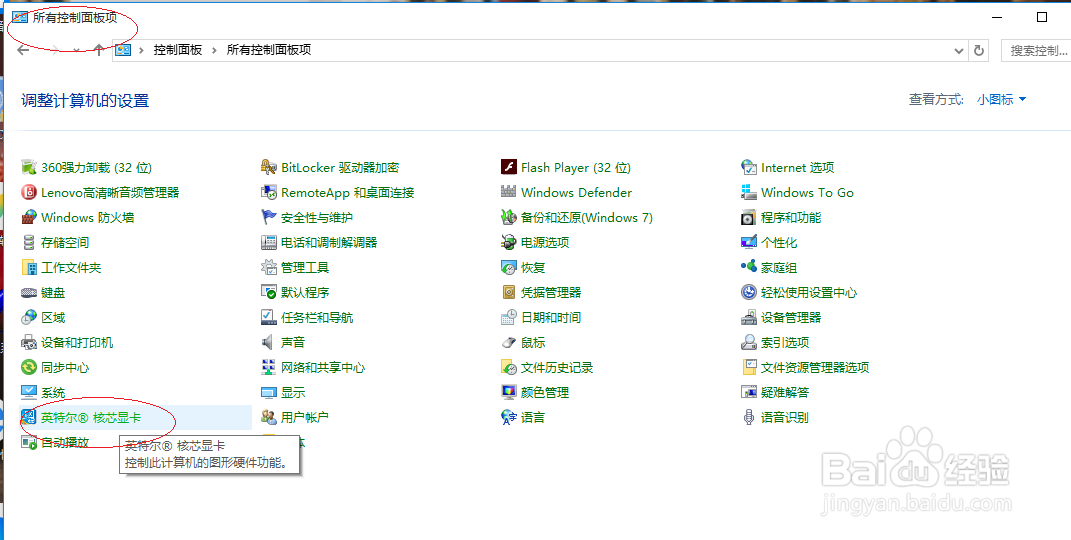Image resolution: width=1071 pixels, height=540 pixels.
Task: Open the 恢复 icon
Action: click(x=508, y=268)
